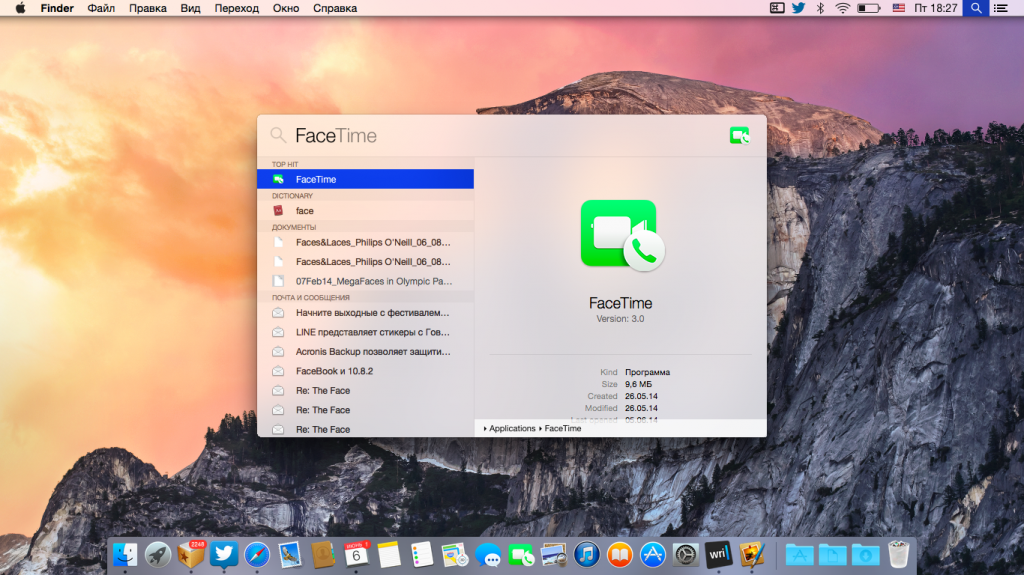Launch FaceTime from the Dock

pyautogui.click(x=520, y=555)
